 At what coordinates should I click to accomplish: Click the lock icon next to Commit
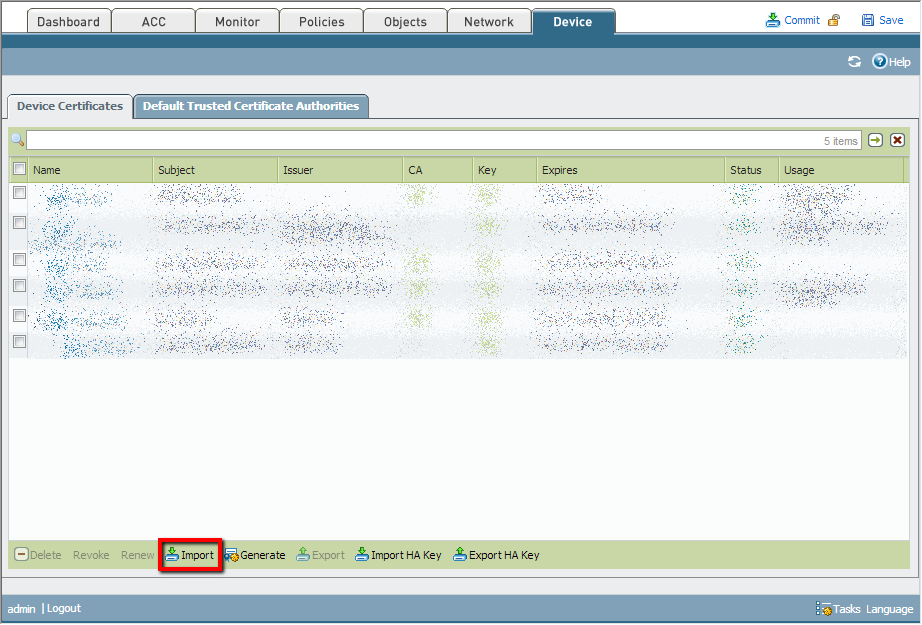click(x=834, y=21)
